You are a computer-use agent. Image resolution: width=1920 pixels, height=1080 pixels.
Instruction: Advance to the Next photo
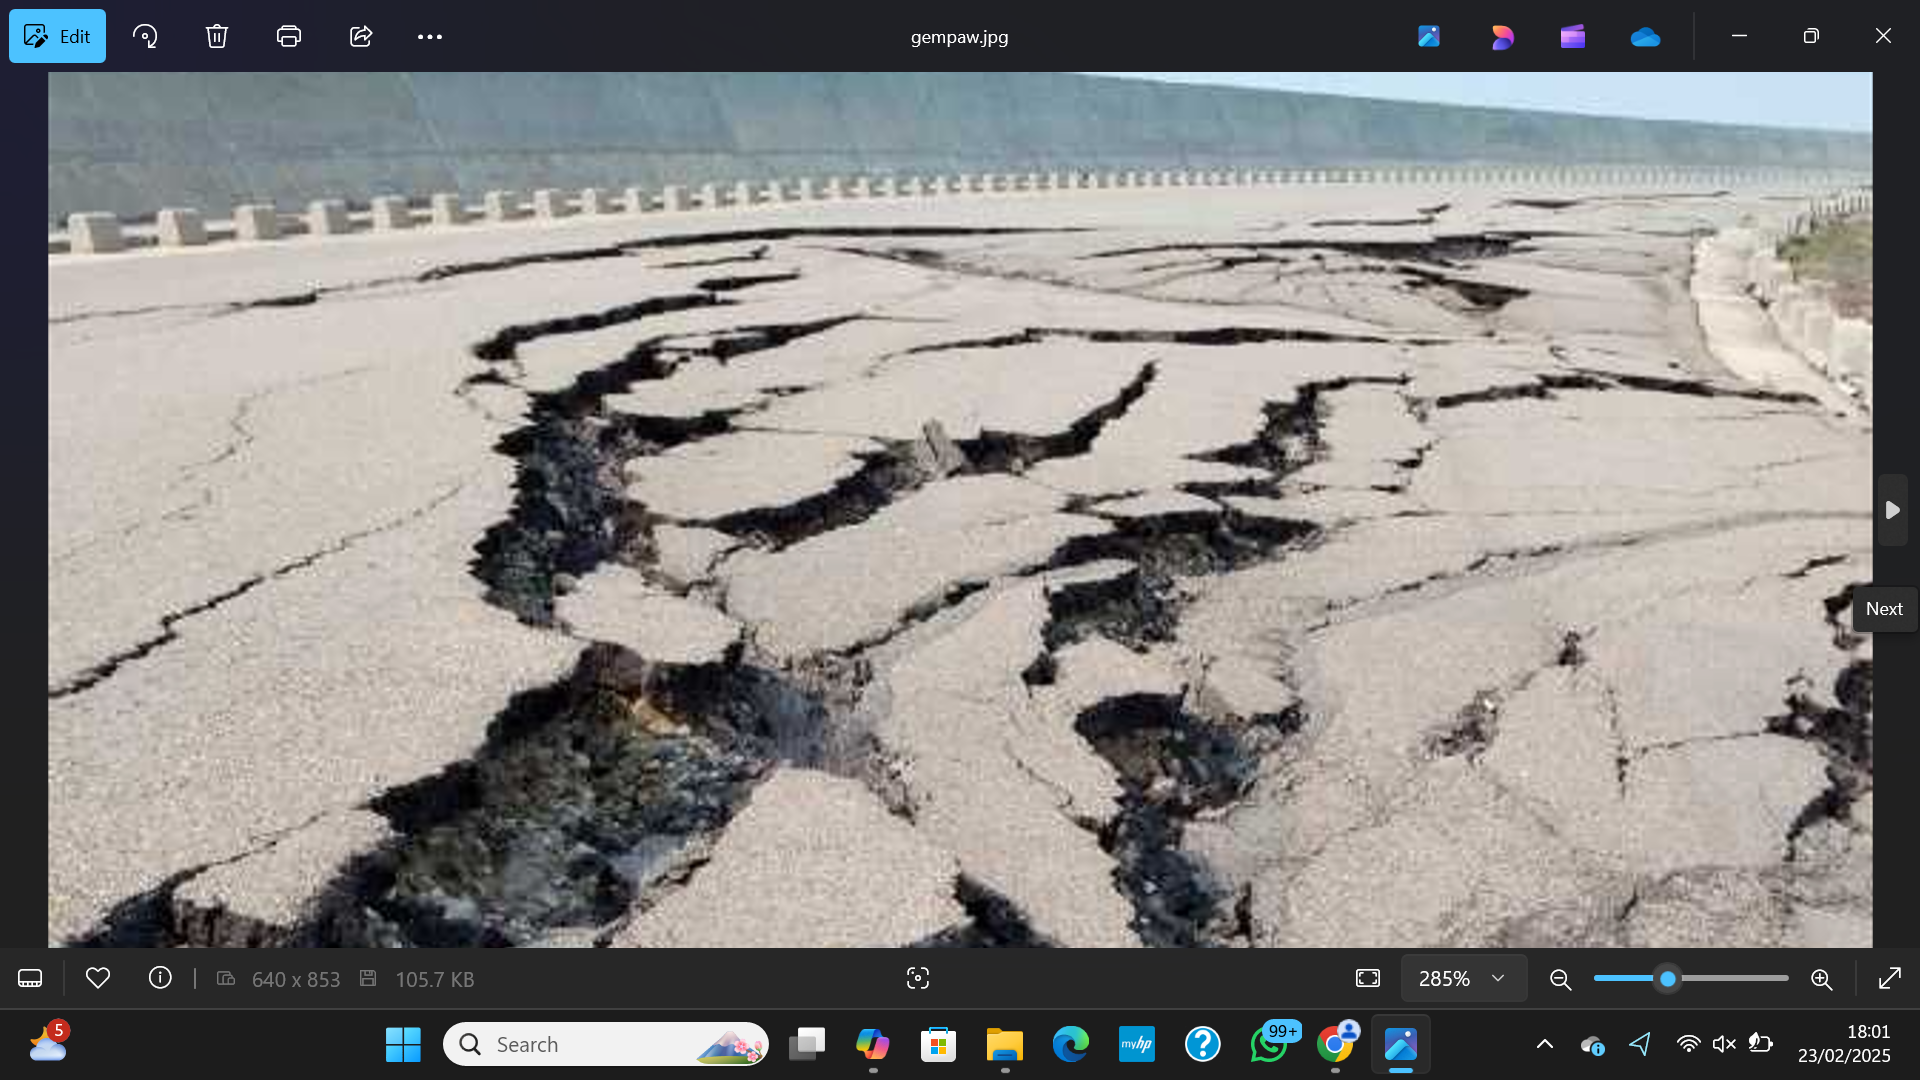[1883, 608]
